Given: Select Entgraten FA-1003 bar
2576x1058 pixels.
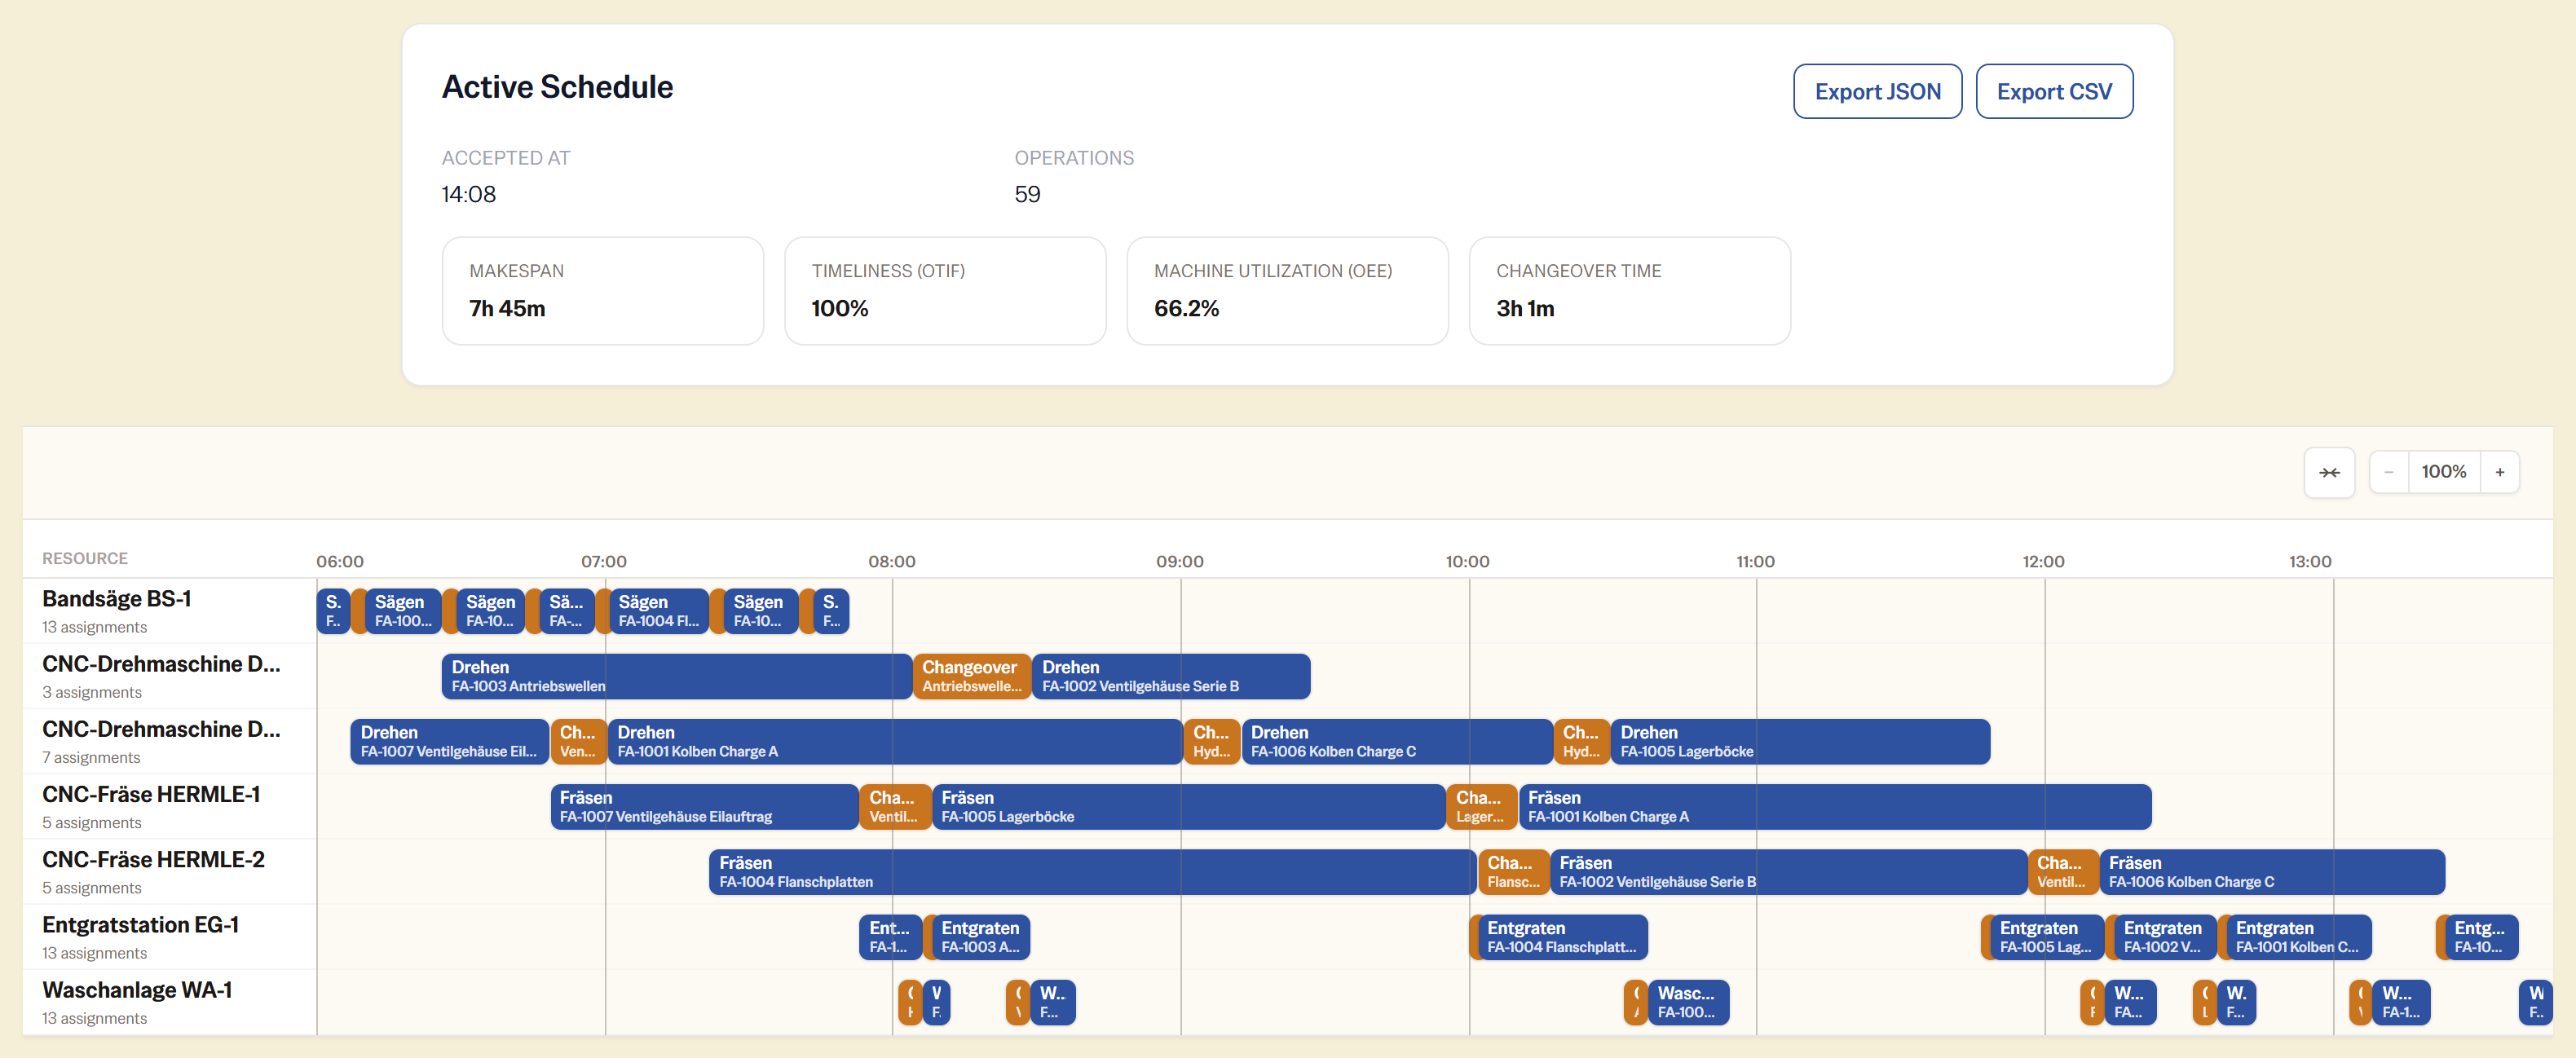Looking at the screenshot, I should pos(980,937).
